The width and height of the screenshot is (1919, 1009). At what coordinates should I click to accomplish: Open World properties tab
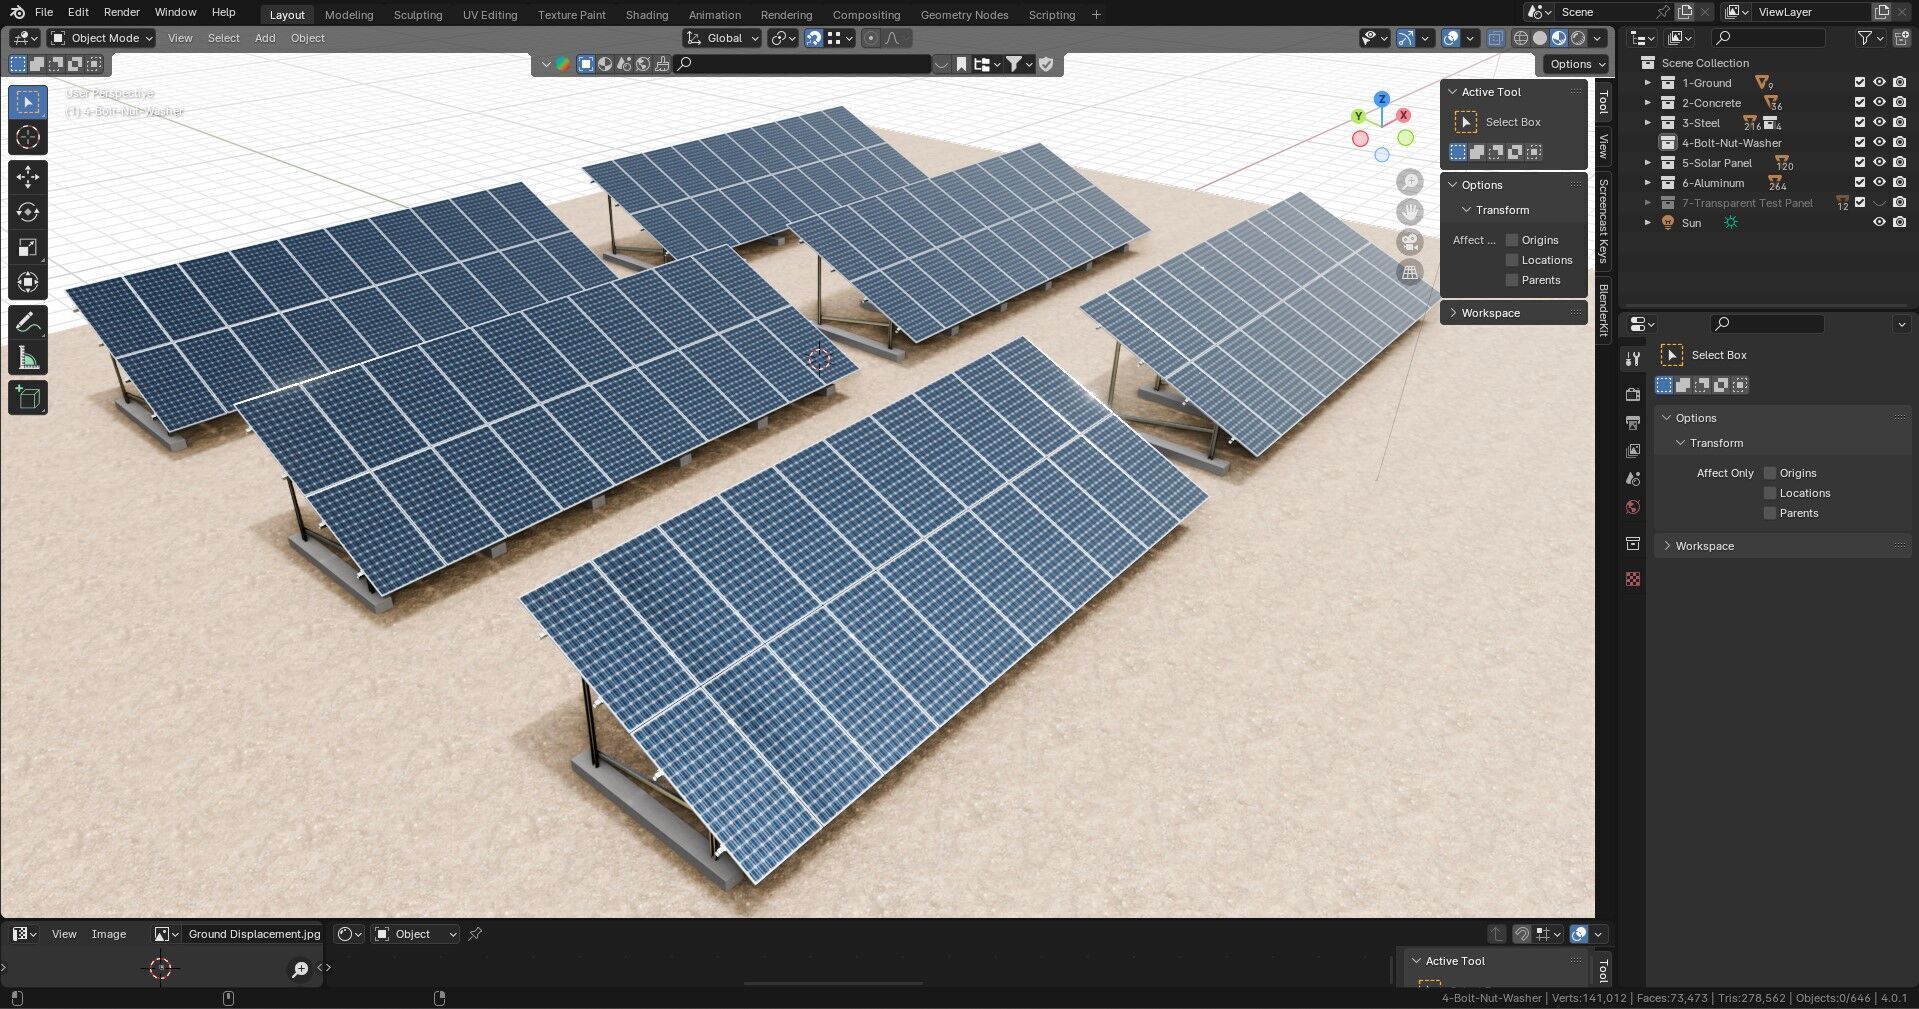[x=1633, y=507]
